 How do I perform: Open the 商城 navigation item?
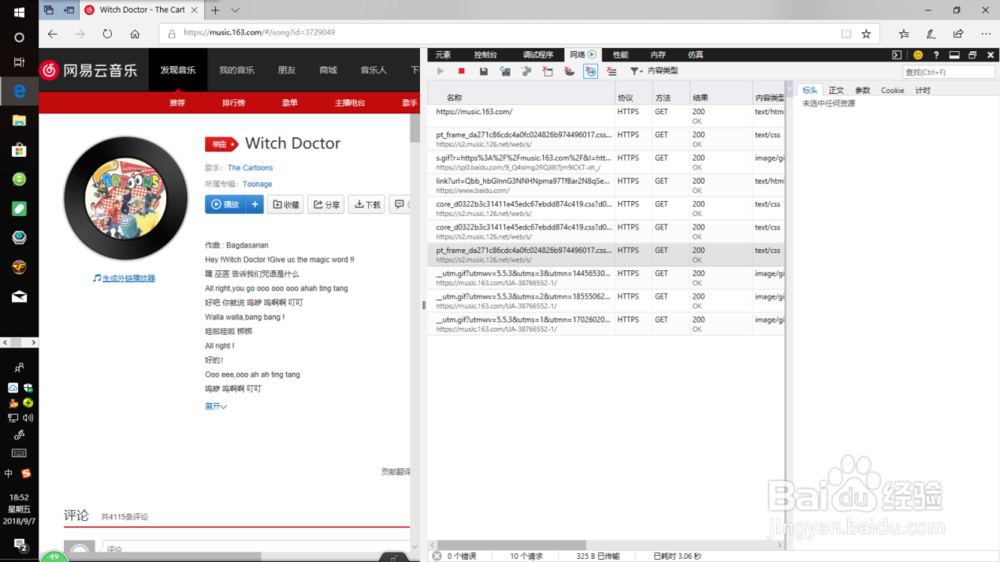coord(328,70)
